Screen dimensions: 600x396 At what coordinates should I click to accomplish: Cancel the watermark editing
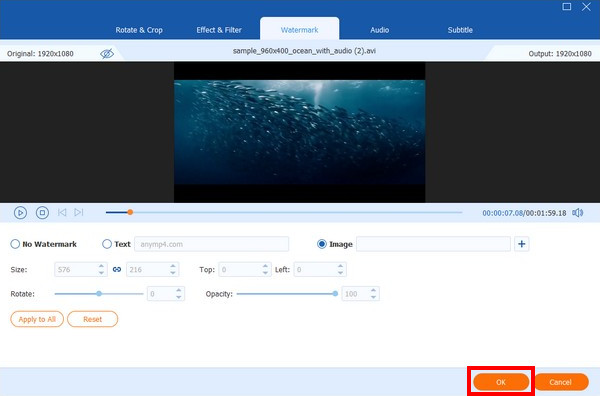point(561,382)
